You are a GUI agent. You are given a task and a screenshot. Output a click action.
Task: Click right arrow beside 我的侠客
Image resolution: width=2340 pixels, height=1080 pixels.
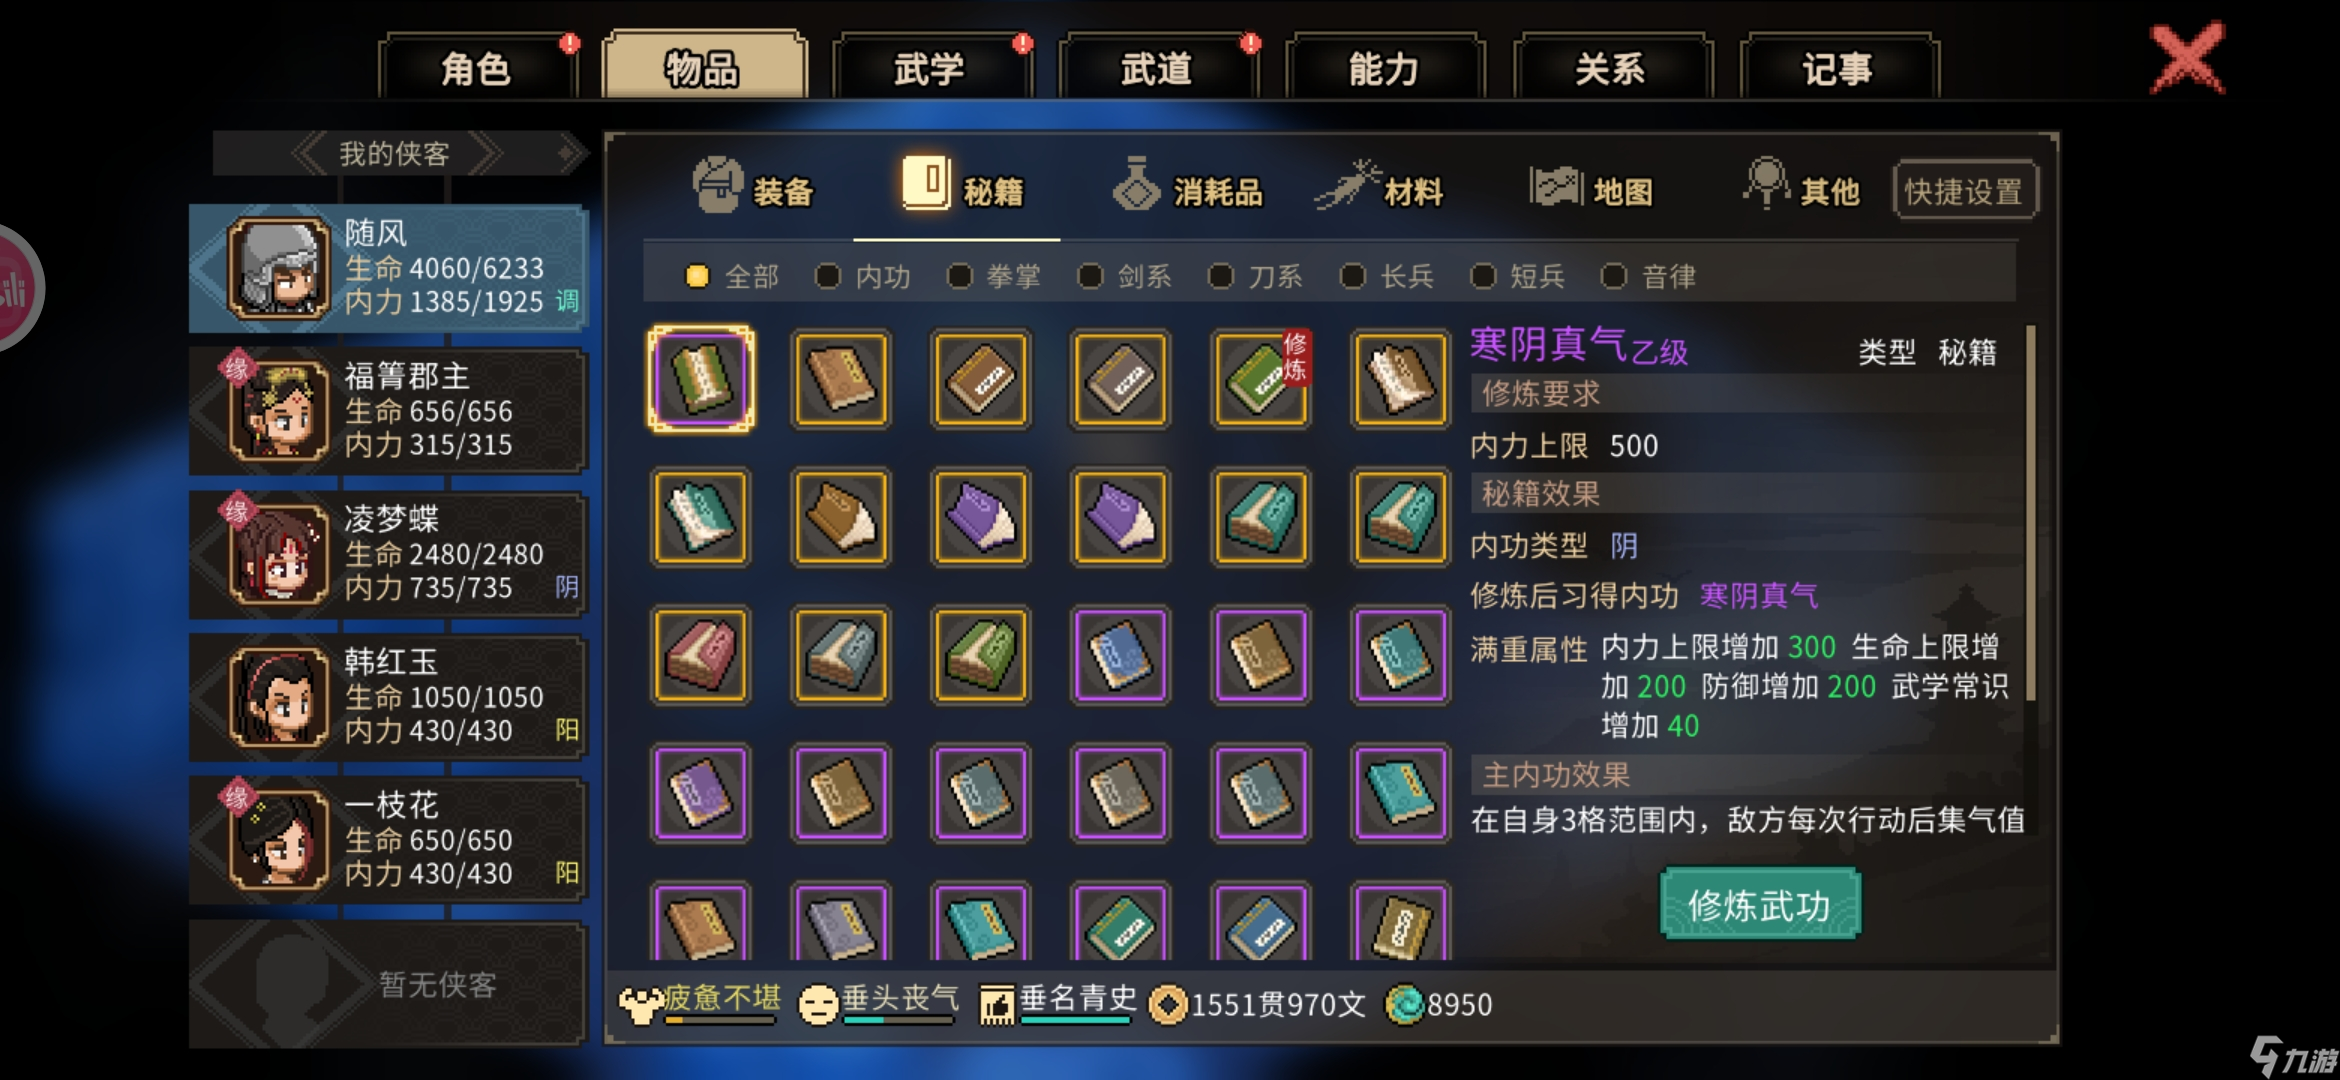483,153
